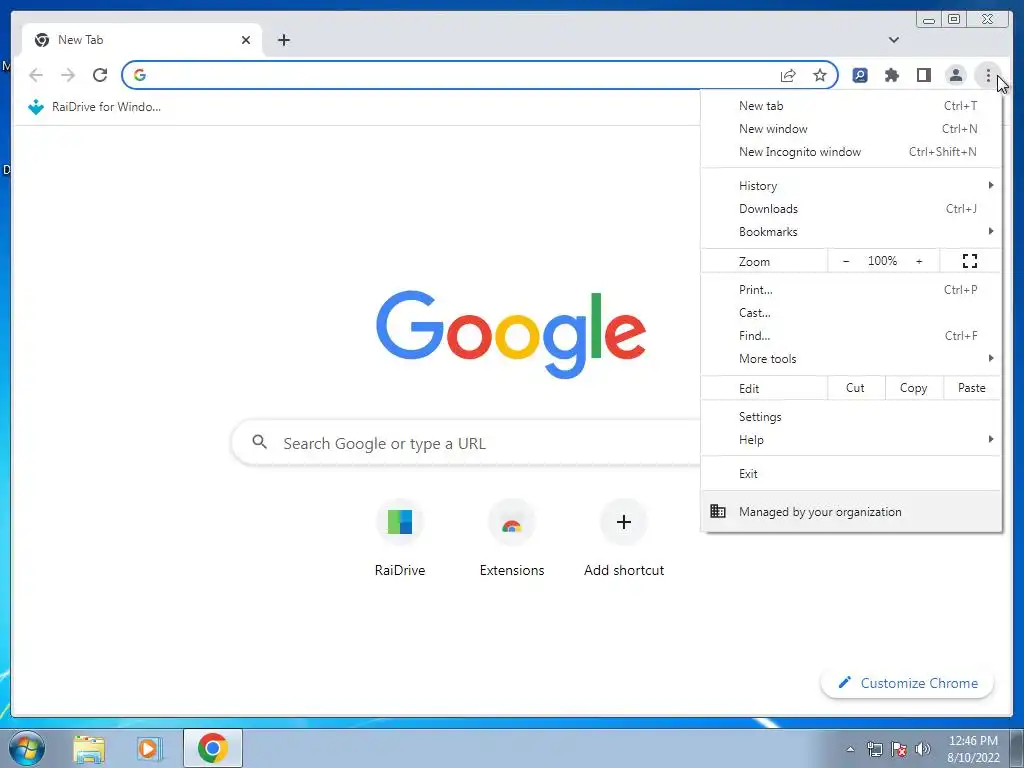1024x768 pixels.
Task: Click Customize Chrome button
Action: pyautogui.click(x=907, y=683)
